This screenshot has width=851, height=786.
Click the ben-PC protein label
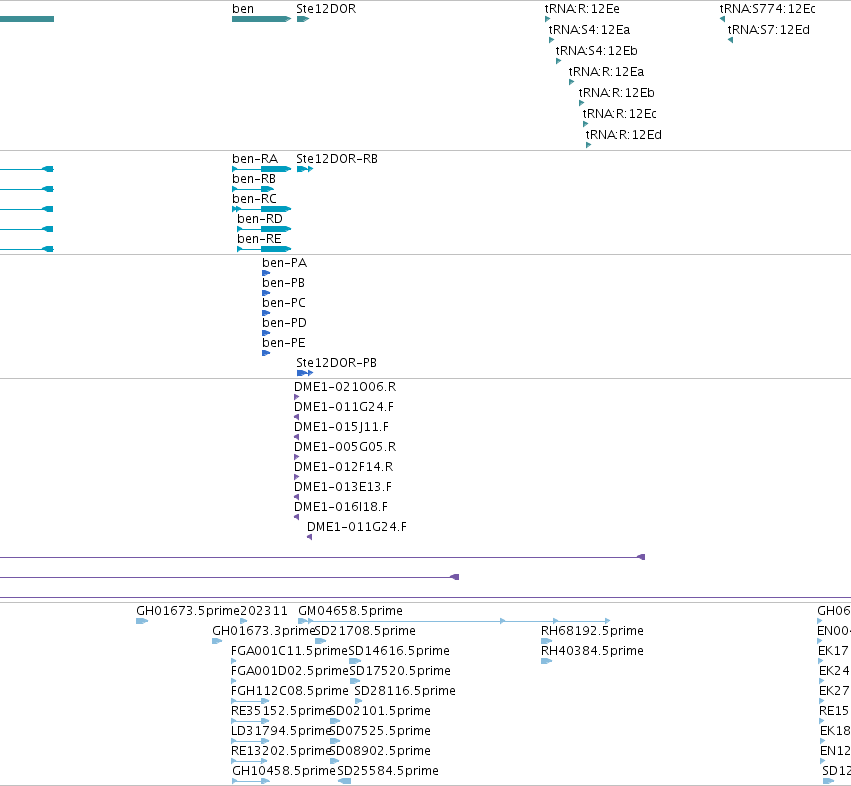(x=284, y=303)
